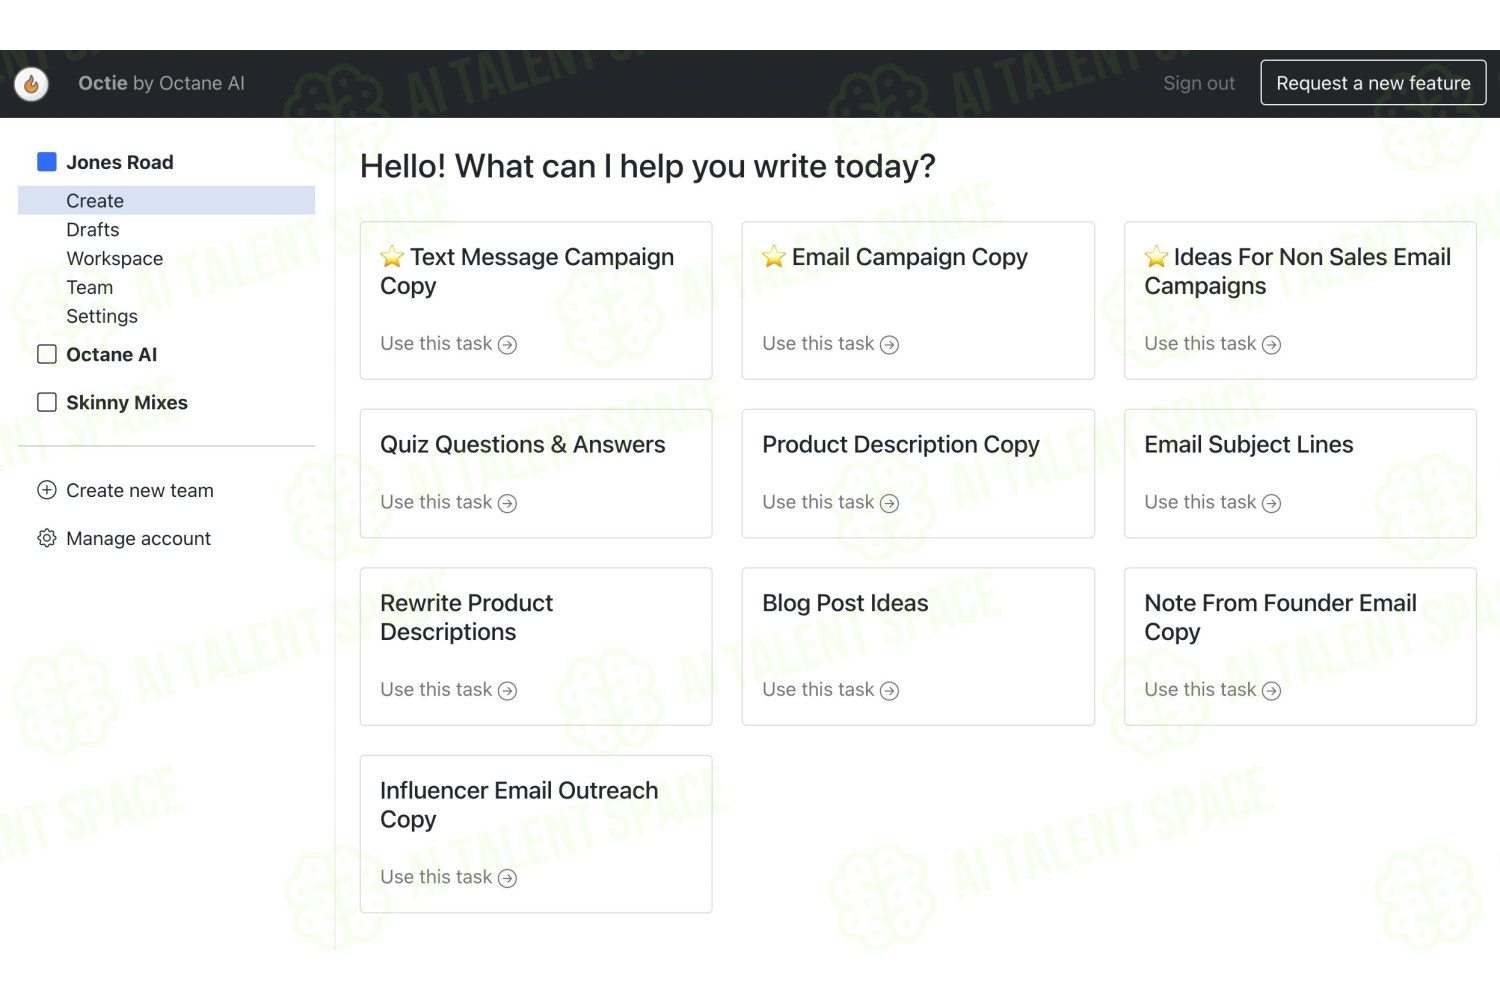The width and height of the screenshot is (1500, 1000).
Task: Open the Workspace section in sidebar
Action: tap(115, 259)
